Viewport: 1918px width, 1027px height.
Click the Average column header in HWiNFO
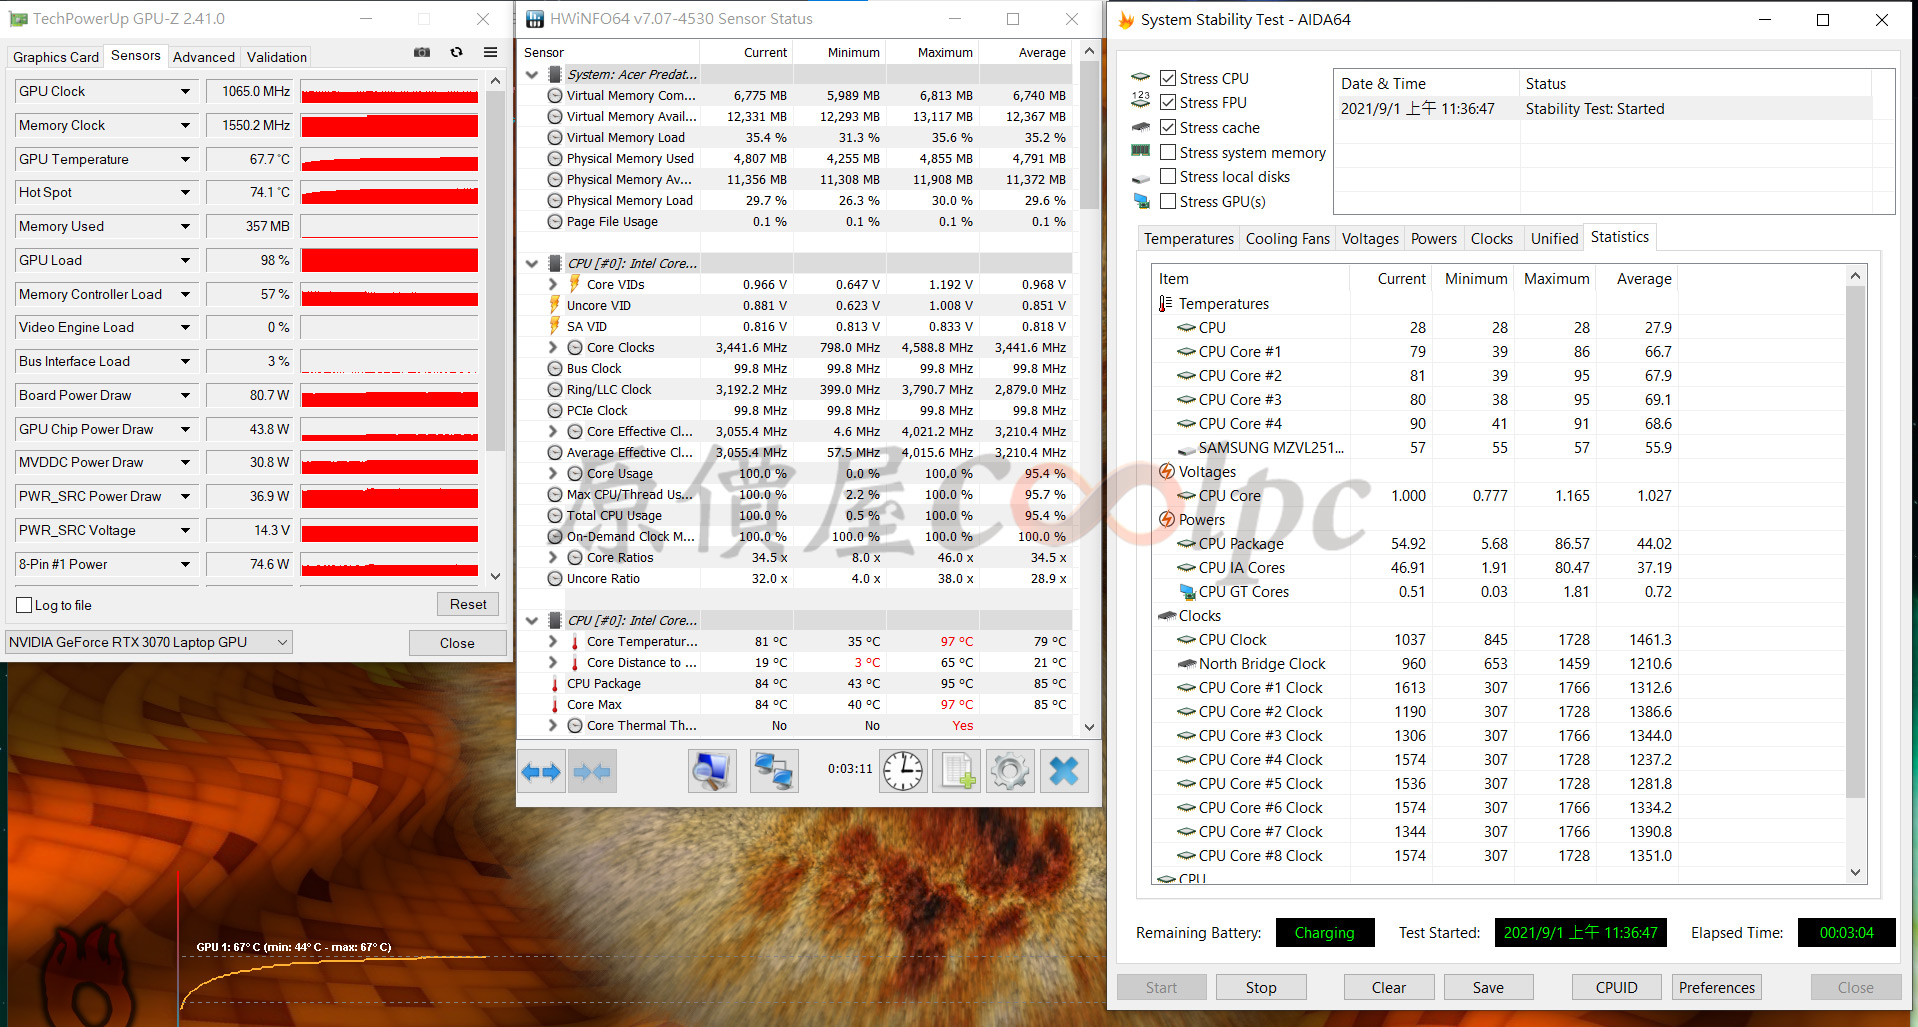tap(1042, 52)
